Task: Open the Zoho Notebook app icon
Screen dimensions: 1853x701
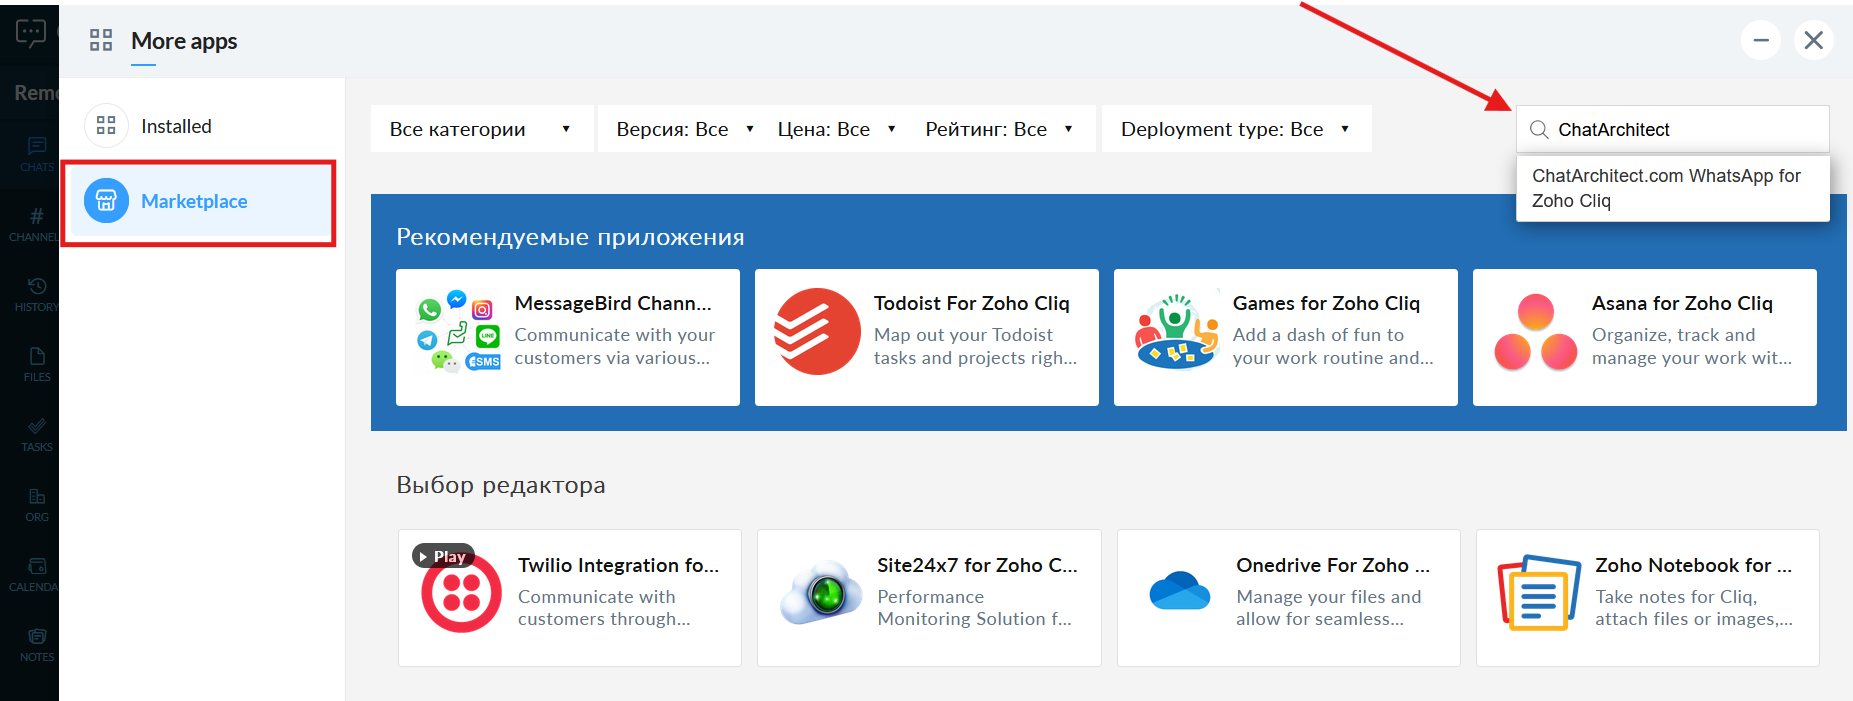Action: click(x=1537, y=593)
